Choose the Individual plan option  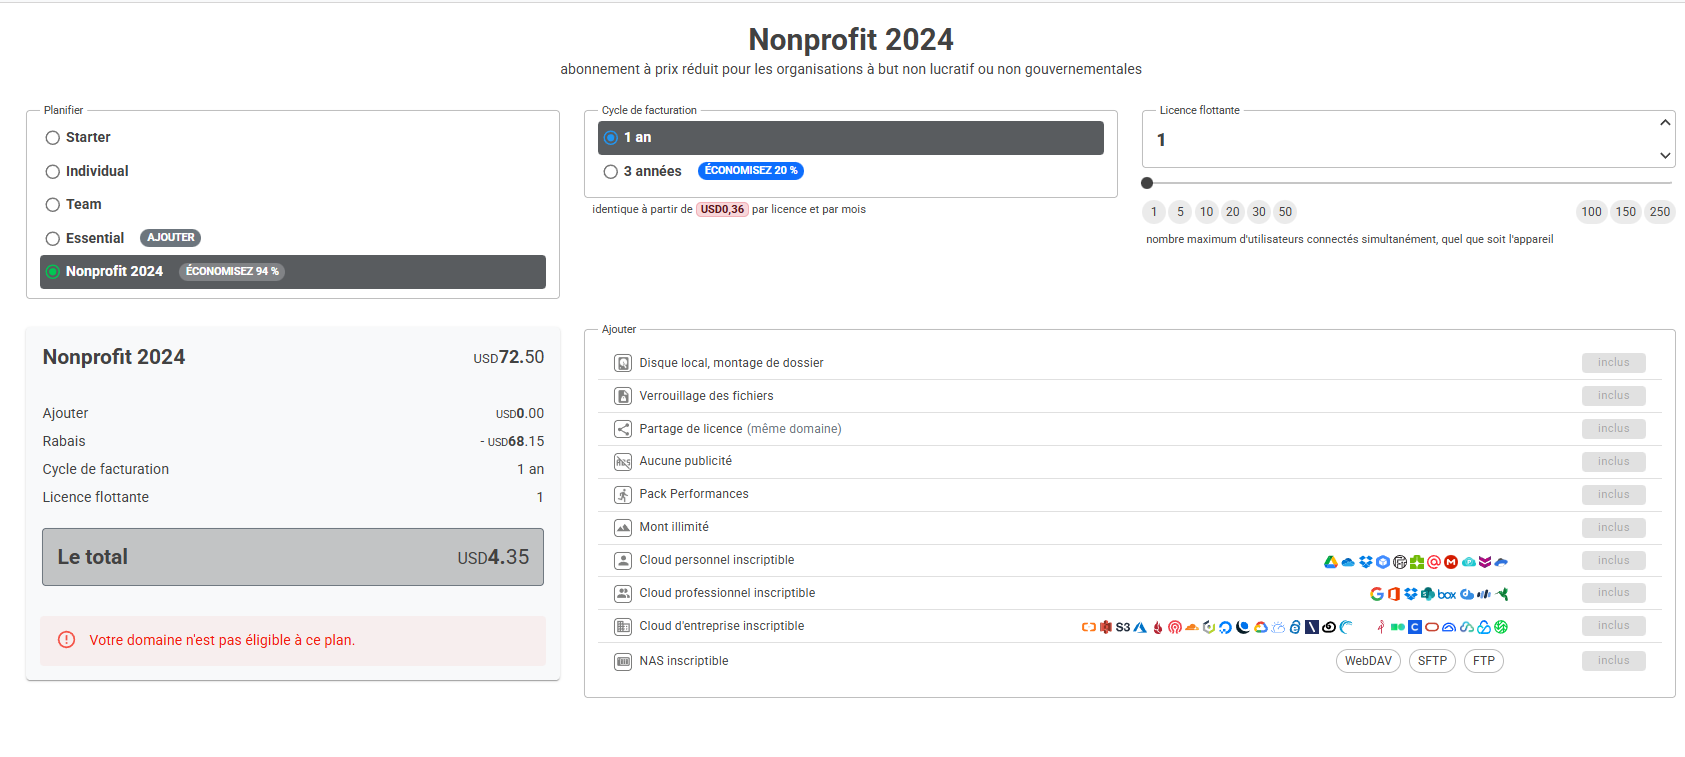tap(53, 172)
